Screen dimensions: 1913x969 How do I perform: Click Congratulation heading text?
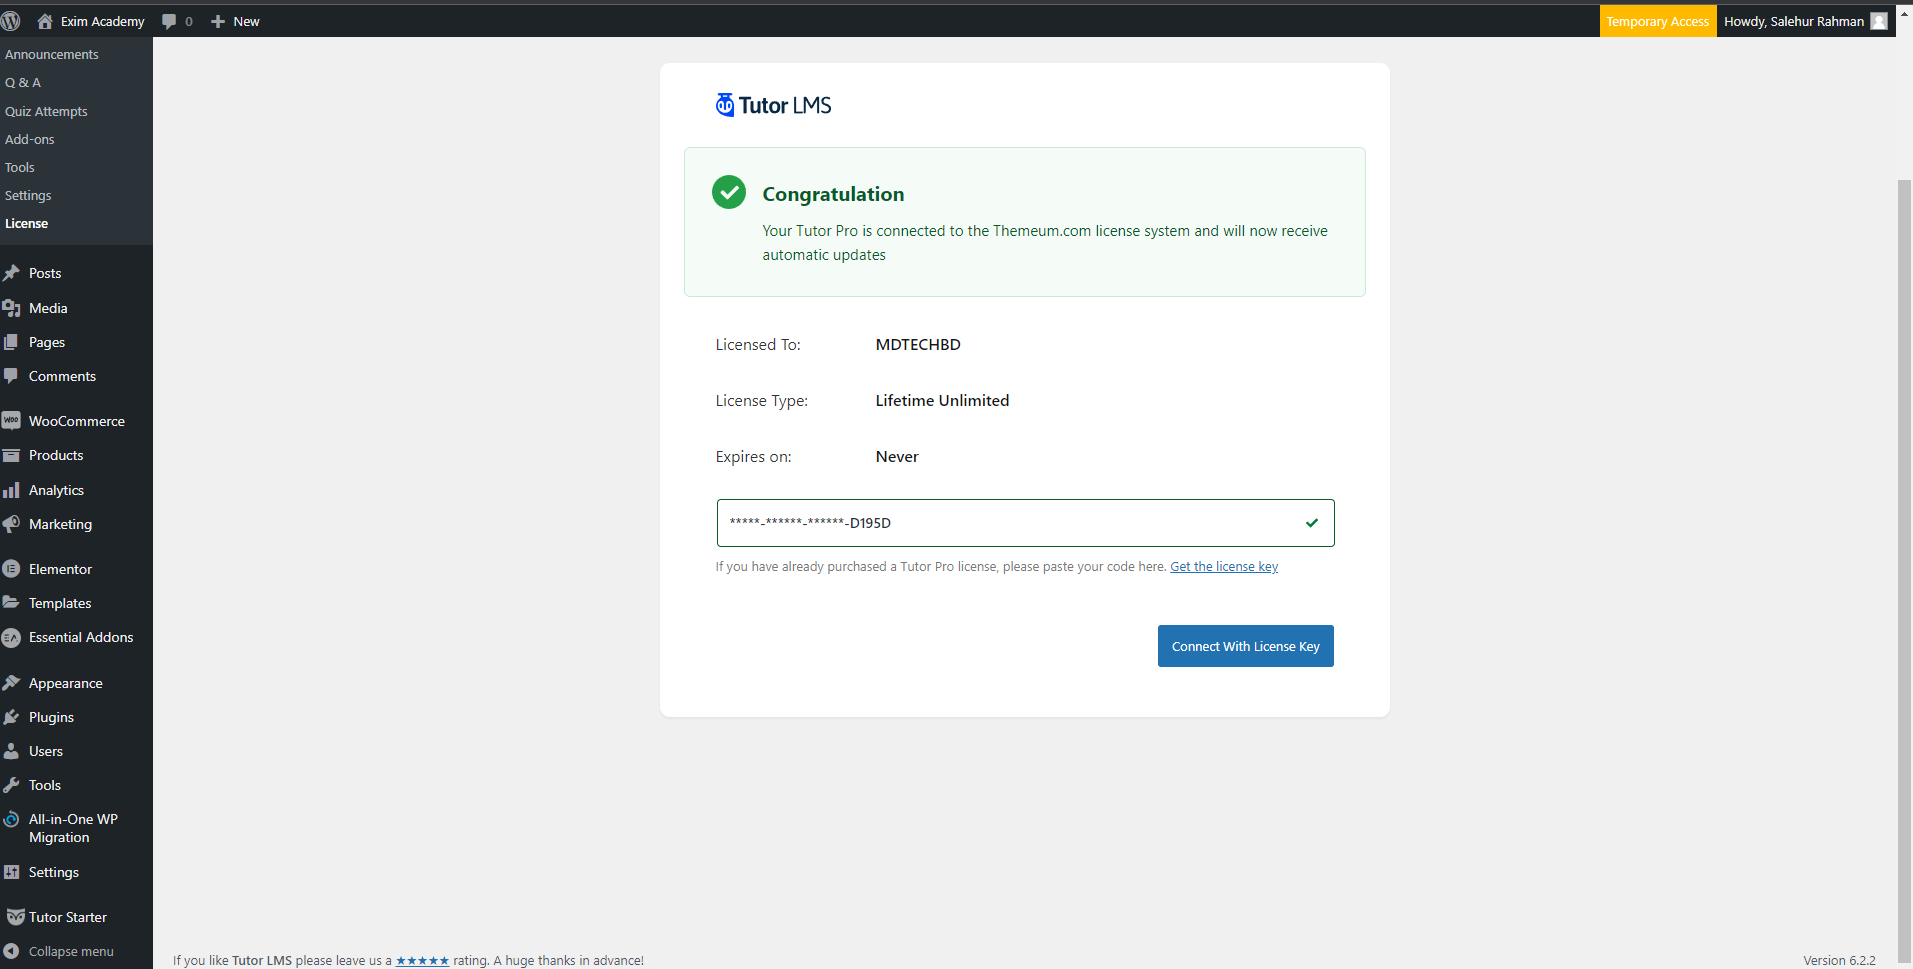point(833,194)
